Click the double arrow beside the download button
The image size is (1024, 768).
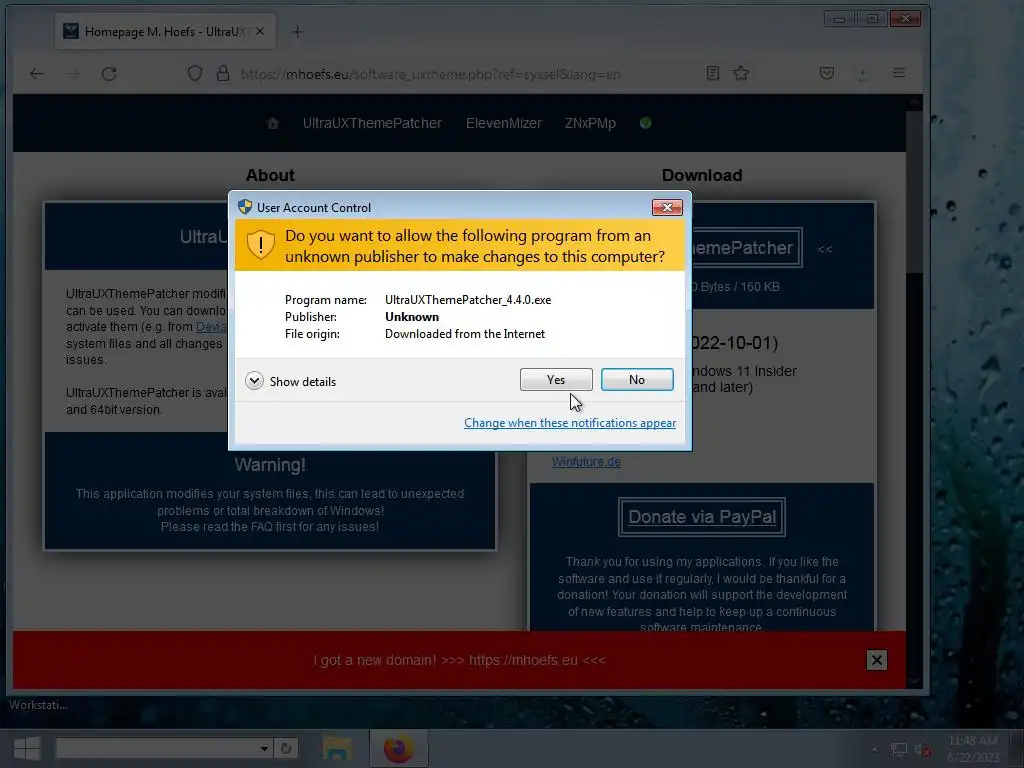[x=825, y=249]
